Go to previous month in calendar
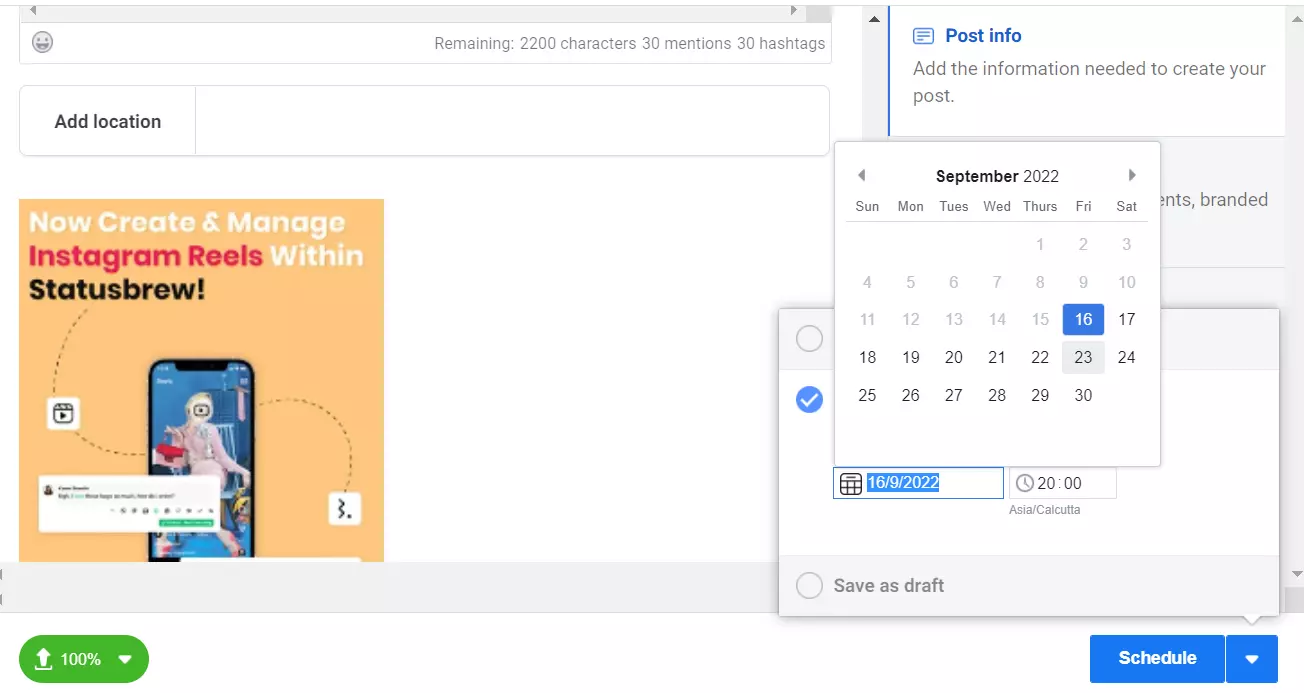Viewport: 1304px width, 693px height. pos(861,176)
